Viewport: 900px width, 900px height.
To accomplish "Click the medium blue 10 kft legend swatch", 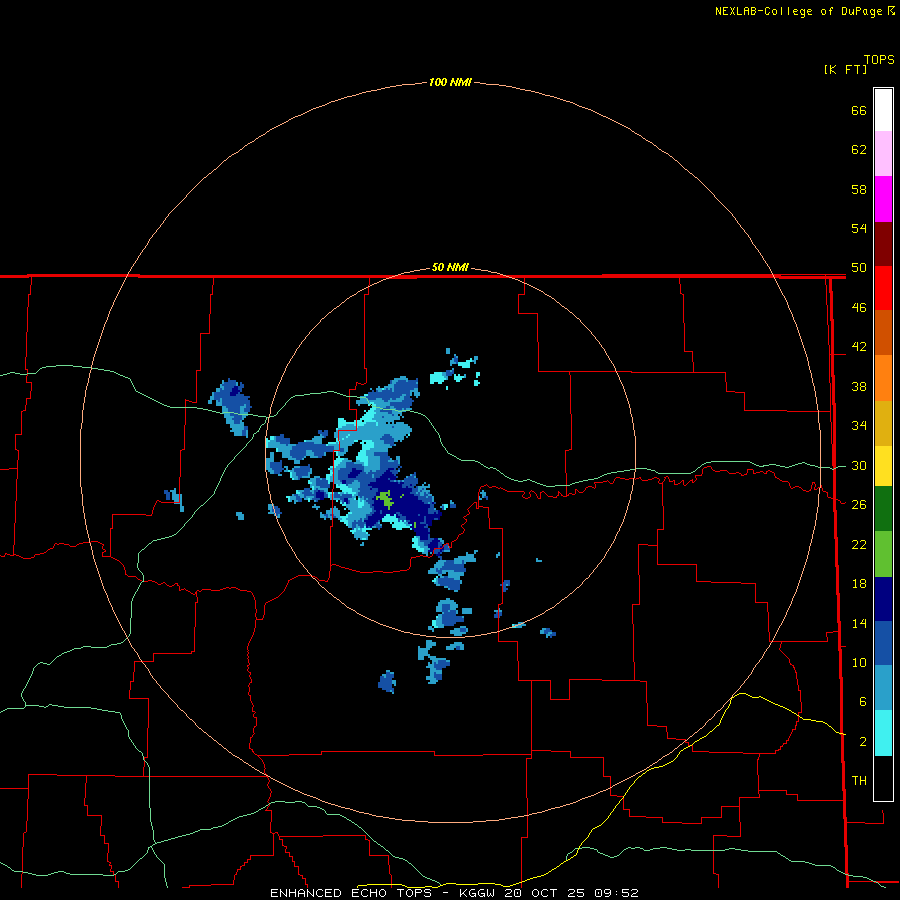I will 883,643.
